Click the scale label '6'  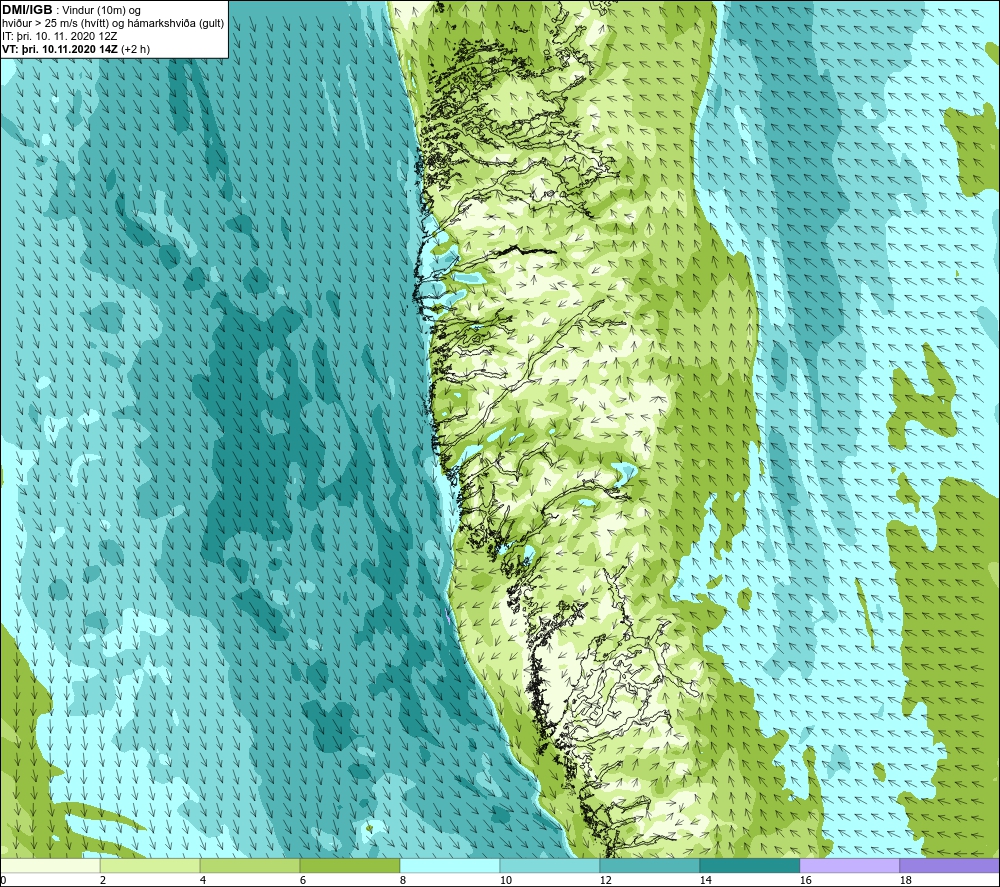click(x=303, y=880)
